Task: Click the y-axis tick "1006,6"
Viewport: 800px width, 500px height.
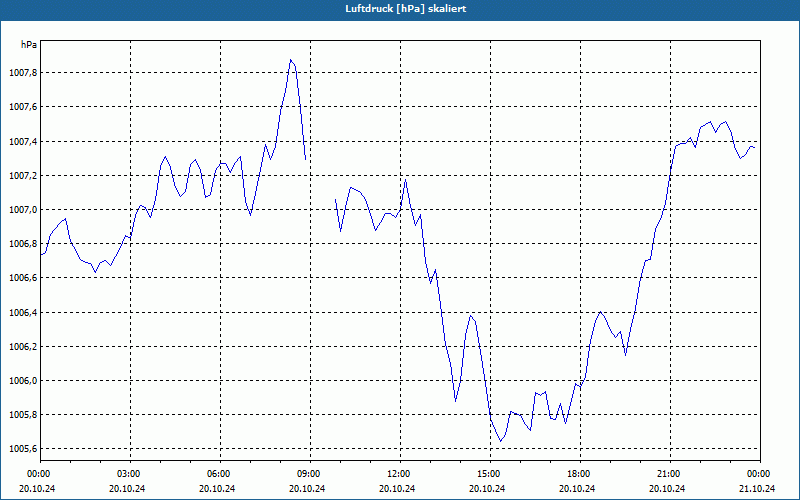Action: click(x=23, y=278)
